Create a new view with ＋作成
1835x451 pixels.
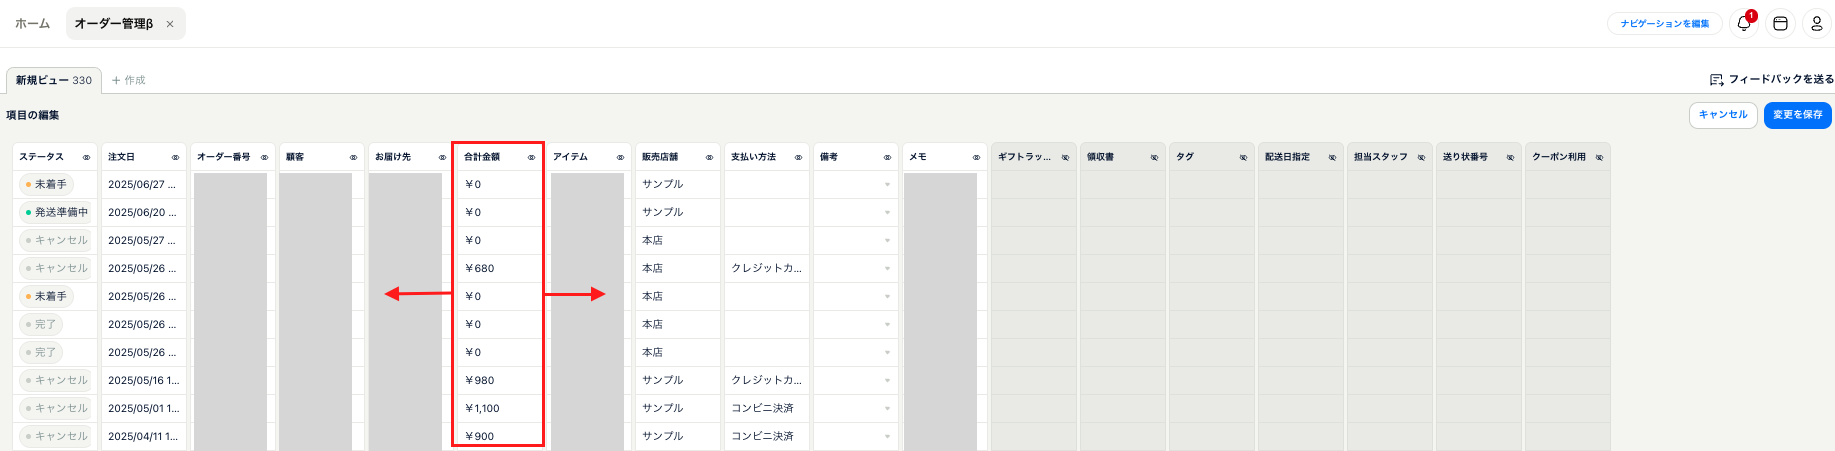[x=128, y=80]
